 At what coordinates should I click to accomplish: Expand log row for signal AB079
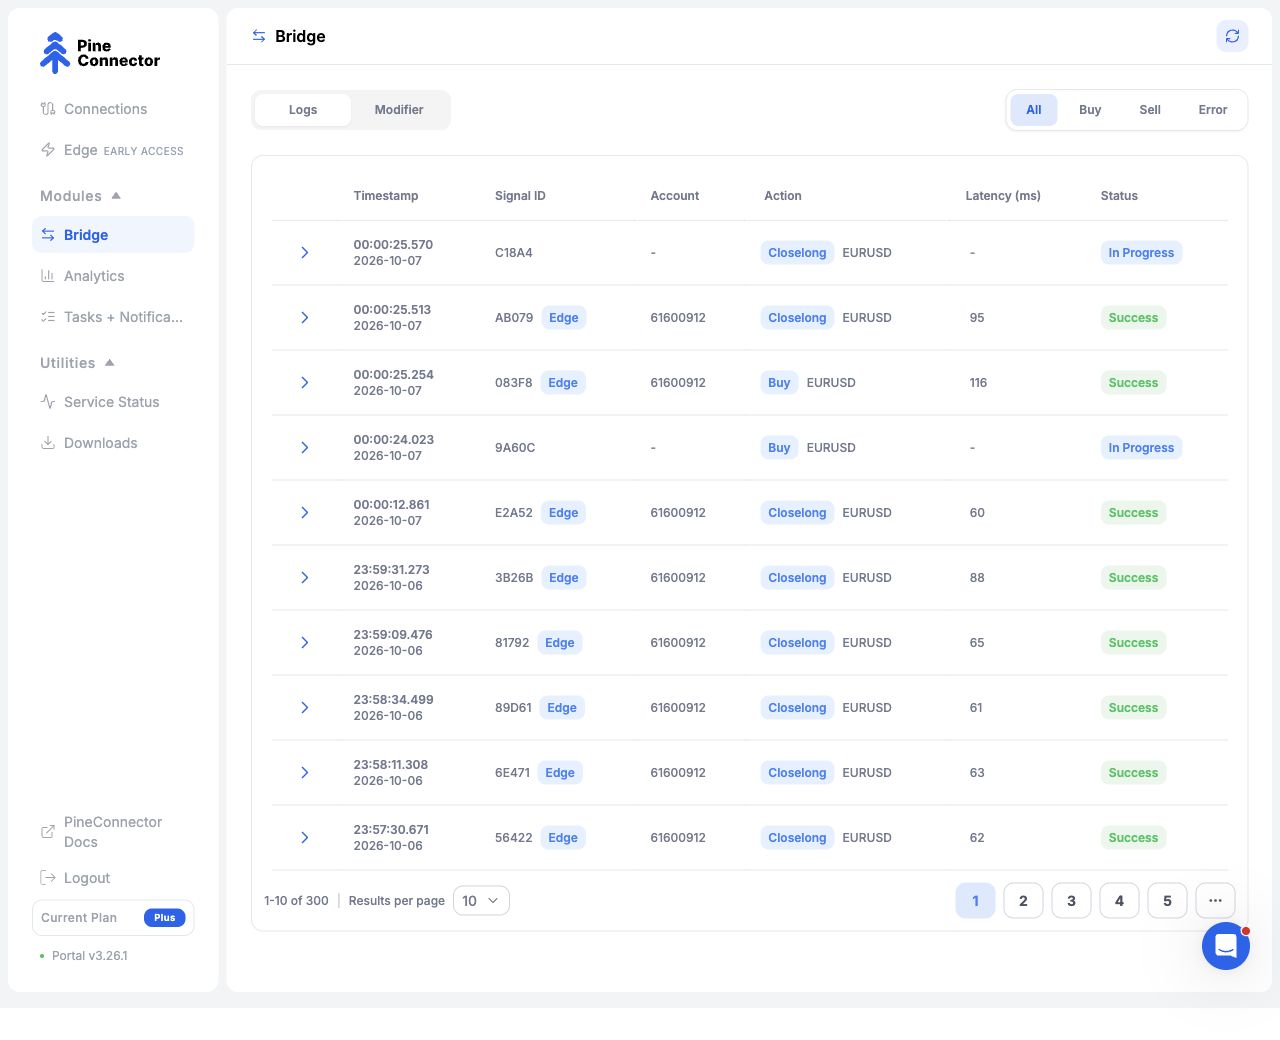click(x=305, y=318)
